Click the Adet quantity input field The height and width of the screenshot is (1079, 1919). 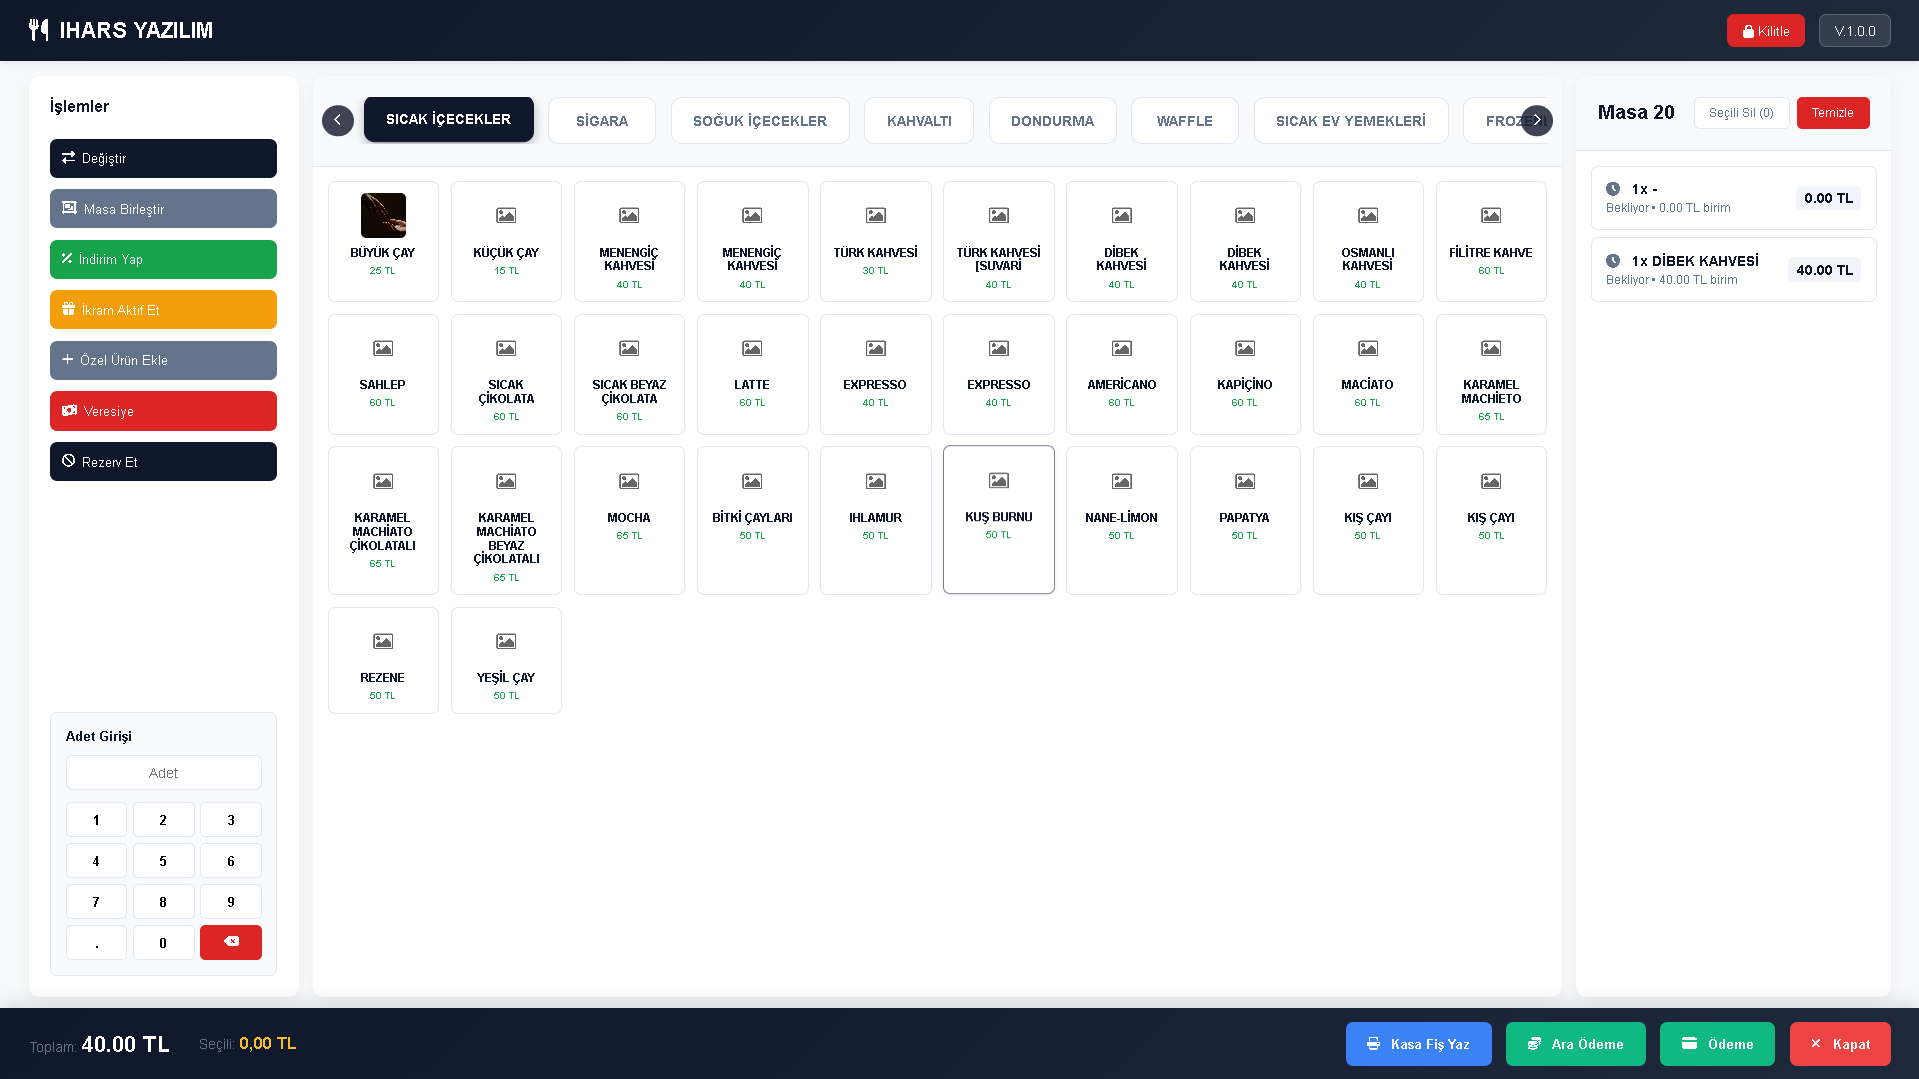tap(163, 773)
